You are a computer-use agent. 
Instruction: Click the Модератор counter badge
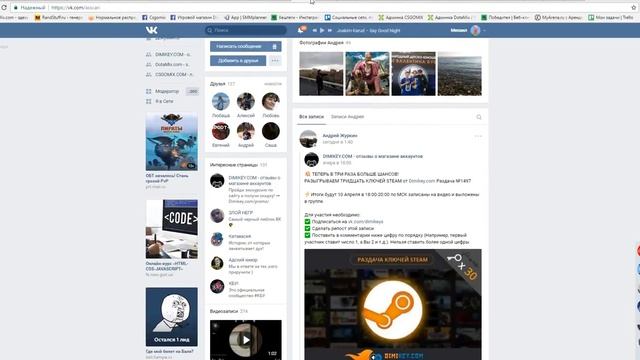pos(193,91)
